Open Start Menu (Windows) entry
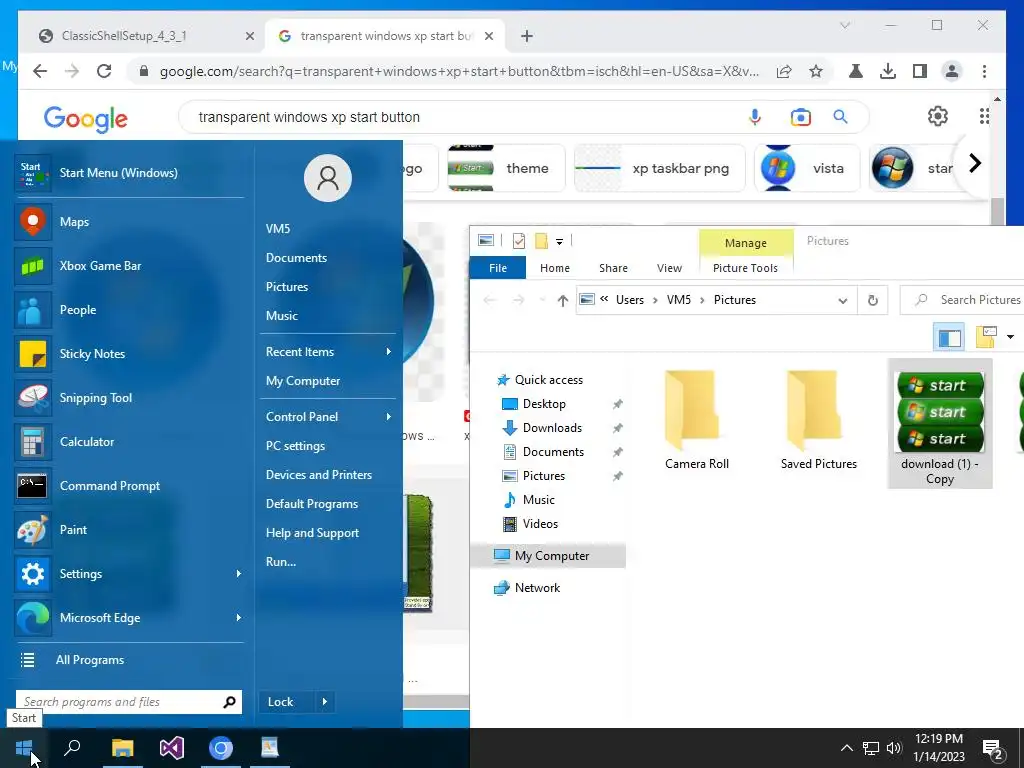 click(129, 173)
